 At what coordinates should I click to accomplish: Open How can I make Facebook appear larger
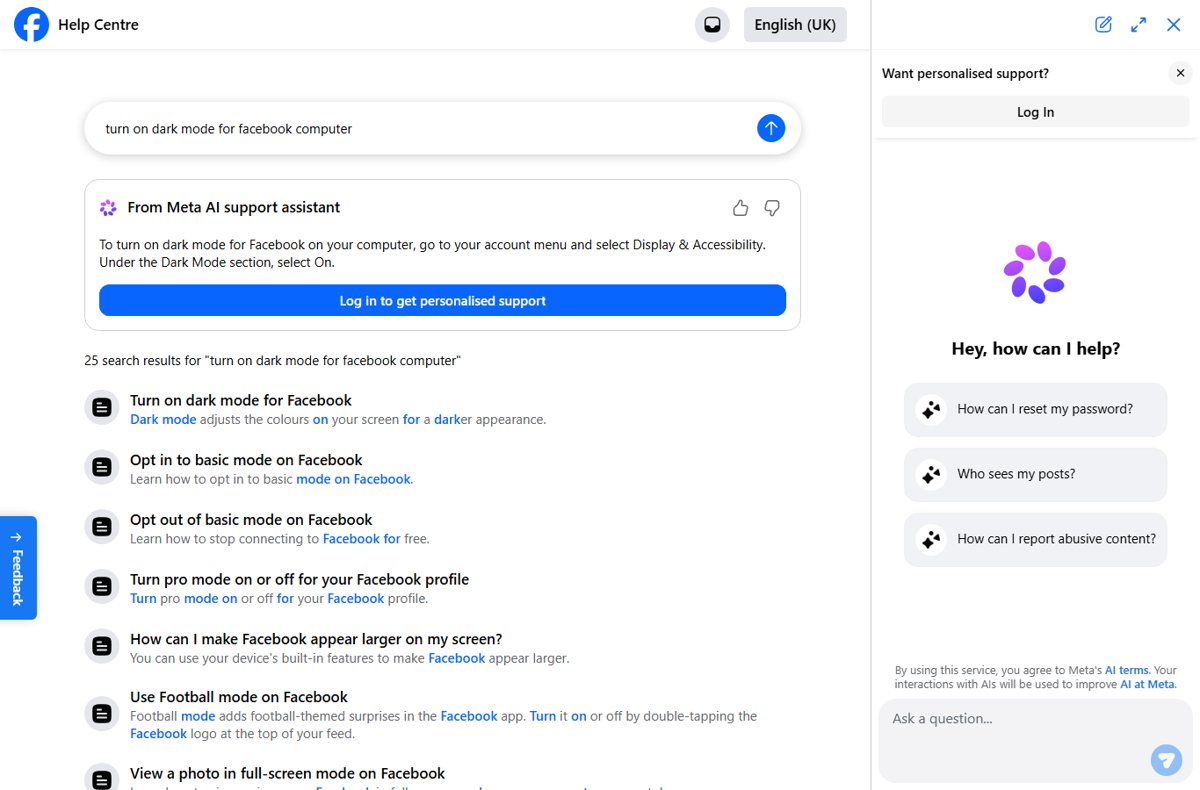(x=316, y=638)
